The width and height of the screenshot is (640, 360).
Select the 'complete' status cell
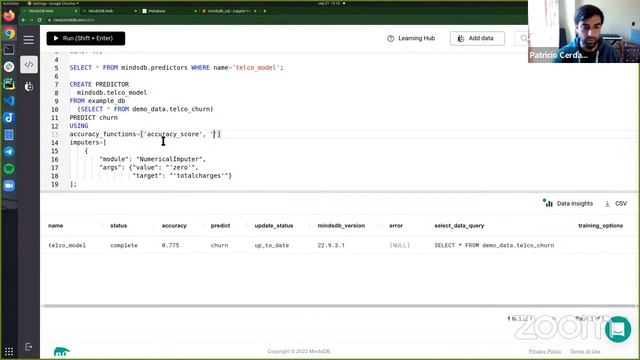124,245
